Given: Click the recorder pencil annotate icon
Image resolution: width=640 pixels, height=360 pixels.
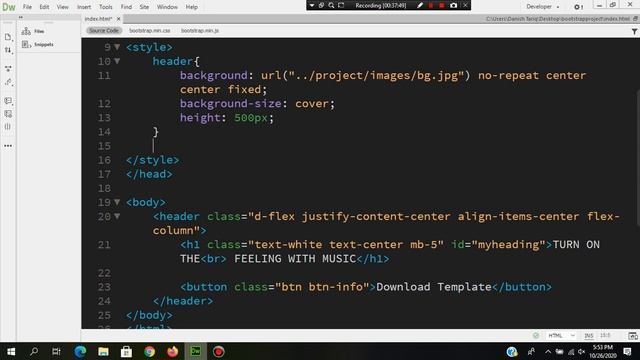Looking at the screenshot, I should 420,5.
